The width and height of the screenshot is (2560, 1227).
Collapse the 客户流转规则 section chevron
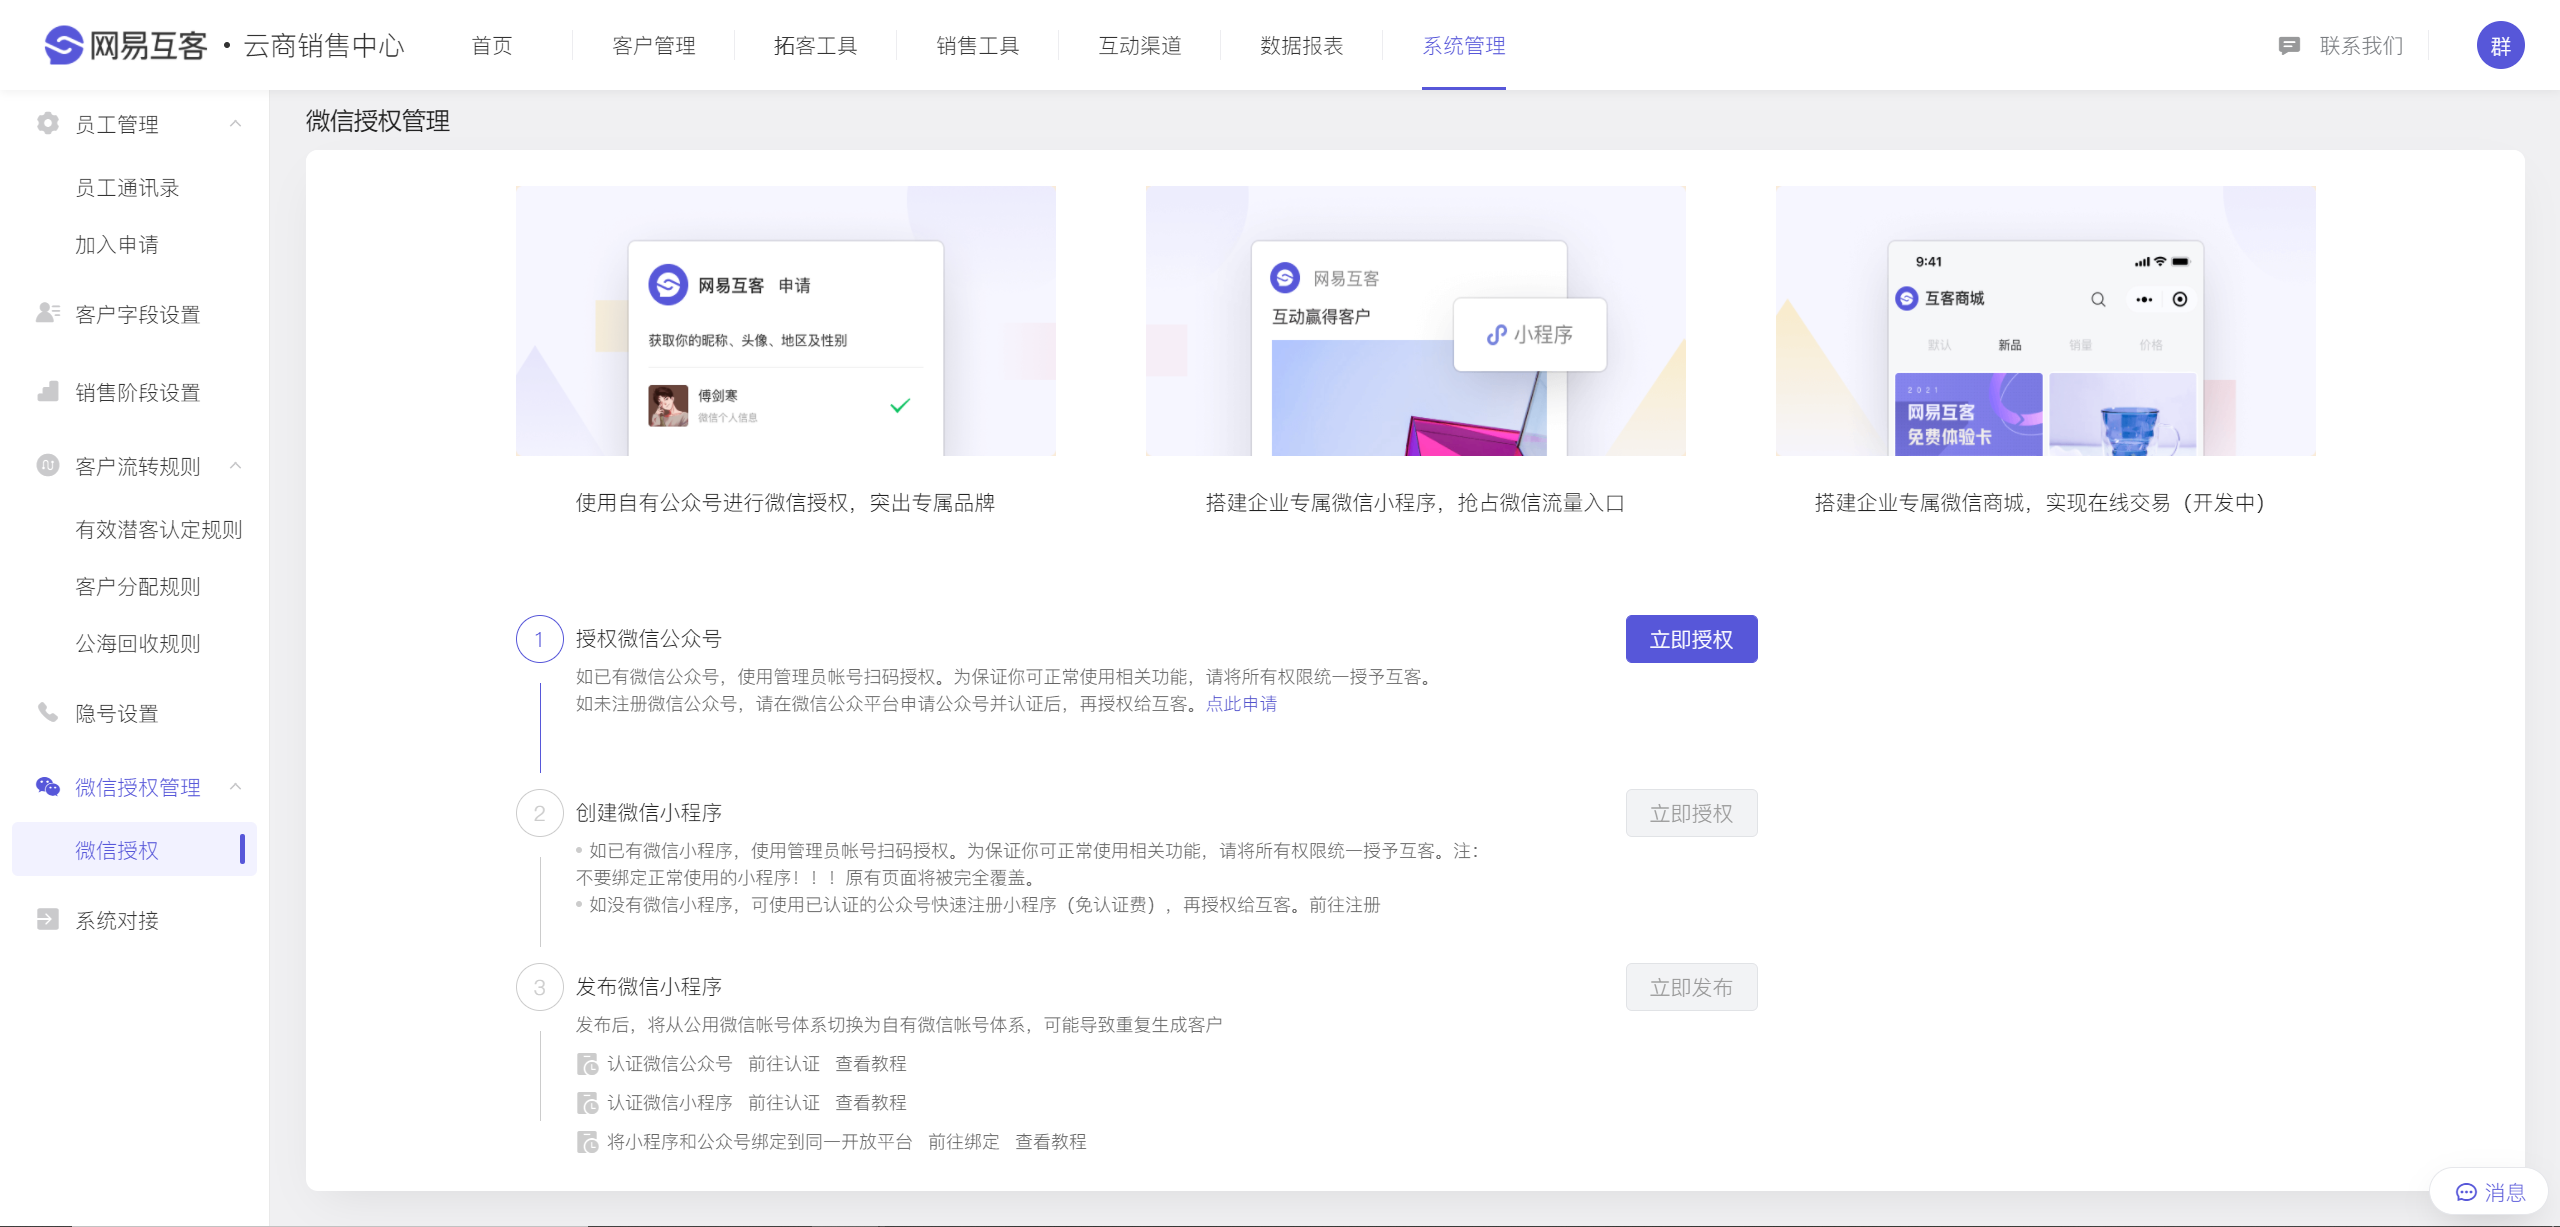click(236, 466)
